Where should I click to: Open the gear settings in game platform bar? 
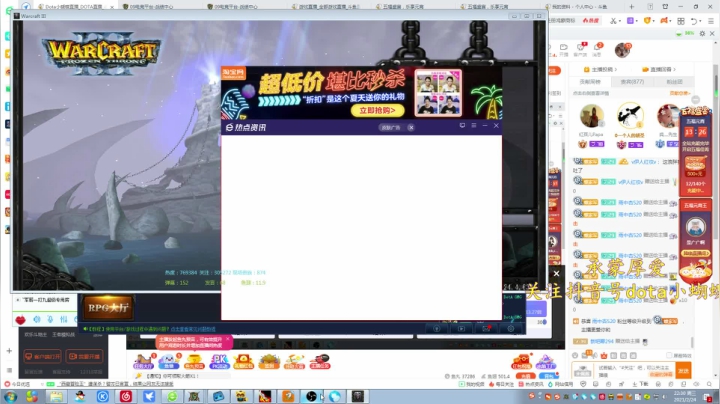point(511,329)
